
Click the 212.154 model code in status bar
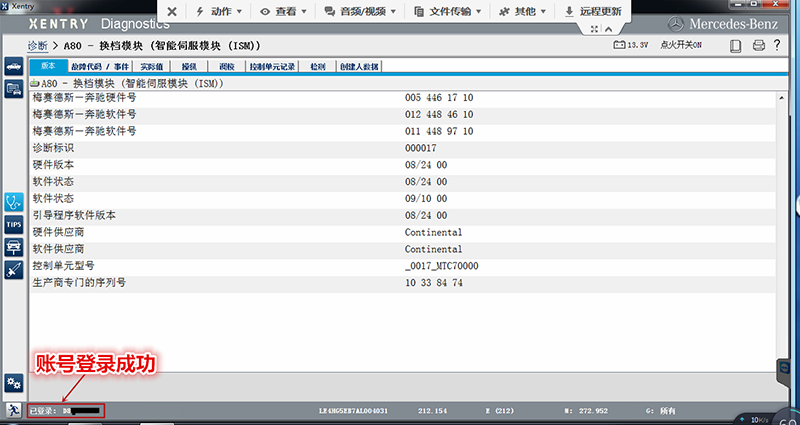point(432,411)
